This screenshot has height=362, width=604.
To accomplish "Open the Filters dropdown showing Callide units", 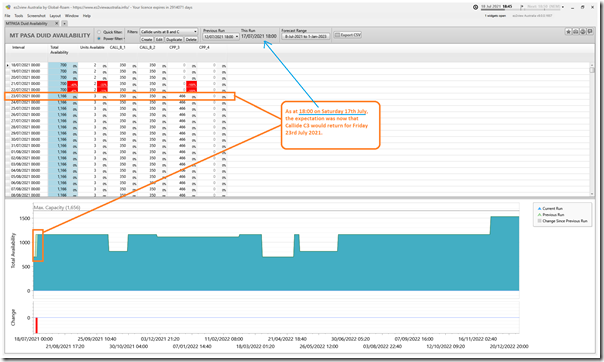I will point(169,32).
